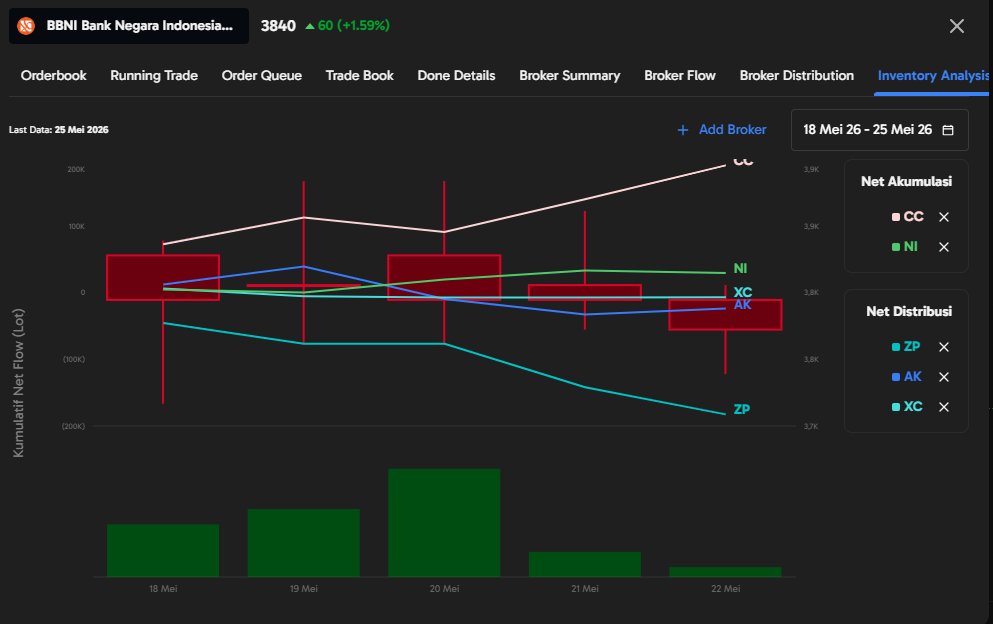Remove broker ZP from Net Distribusi
Screen dimensions: 993x624
pyautogui.click(x=944, y=347)
